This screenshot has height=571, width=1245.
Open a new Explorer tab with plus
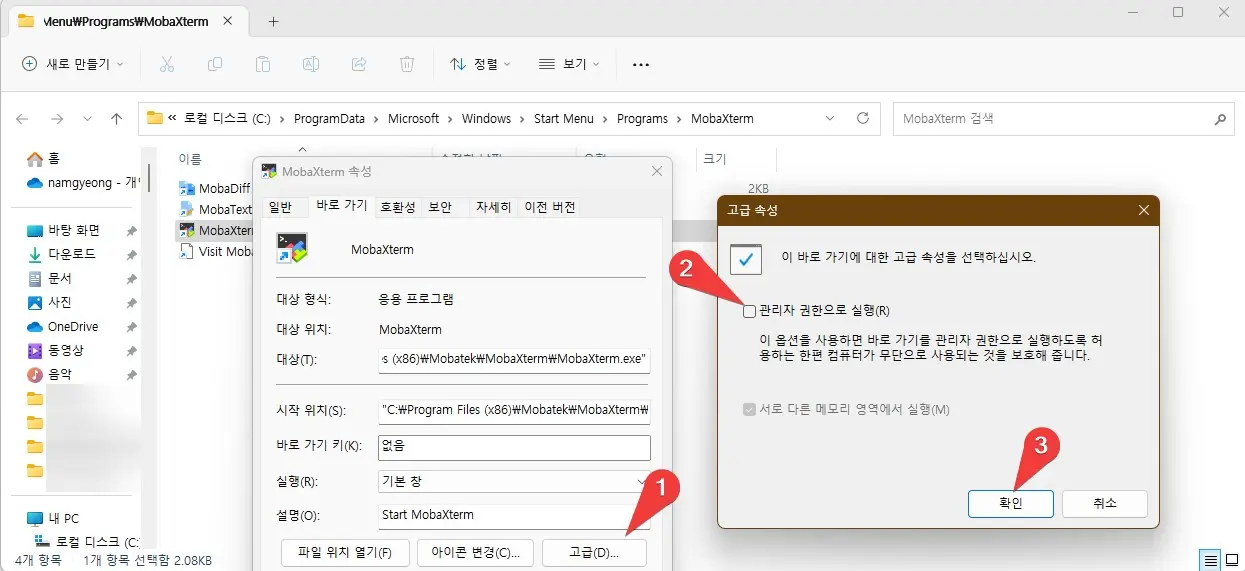pyautogui.click(x=273, y=21)
